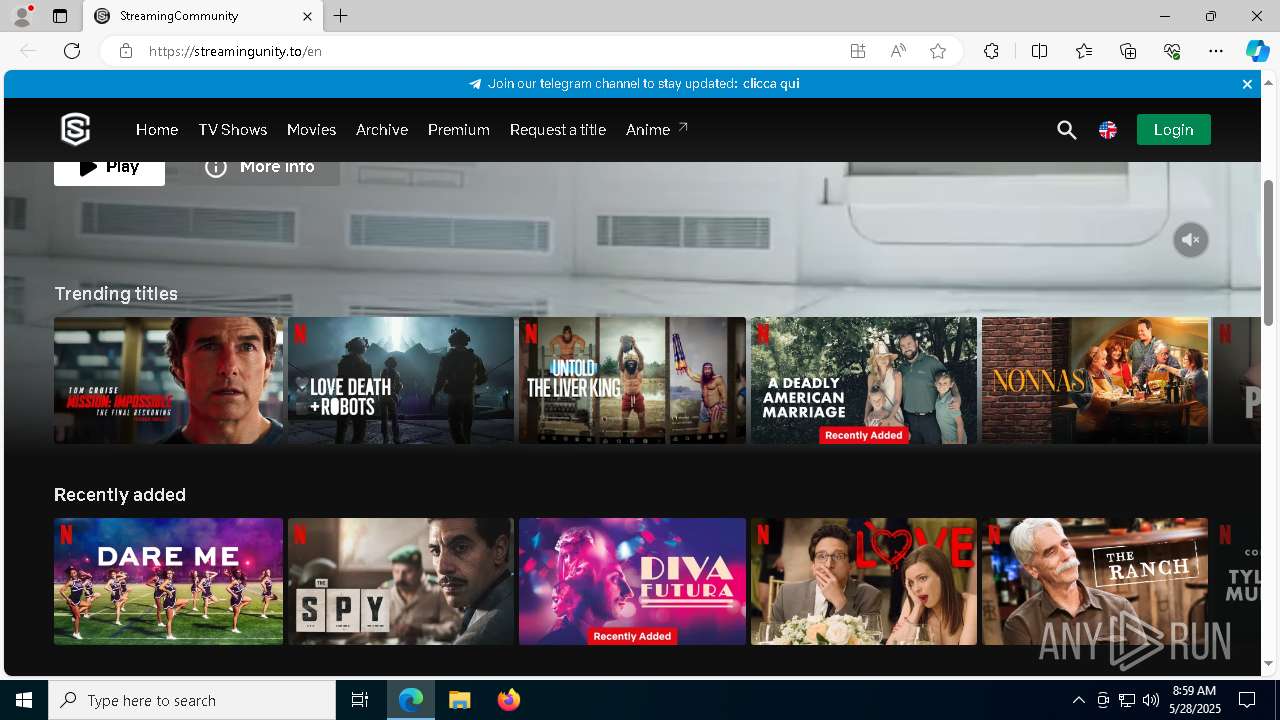Viewport: 1280px width, 720px height.
Task: Show hidden system tray icons
Action: 1078,700
